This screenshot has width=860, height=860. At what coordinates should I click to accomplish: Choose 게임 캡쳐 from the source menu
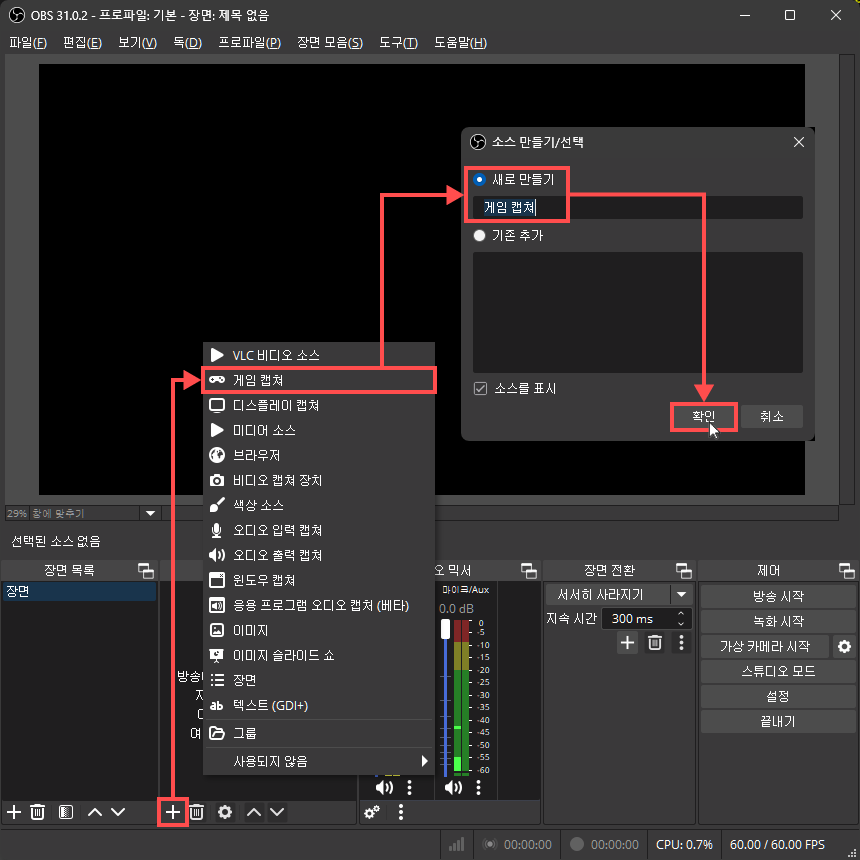(318, 380)
